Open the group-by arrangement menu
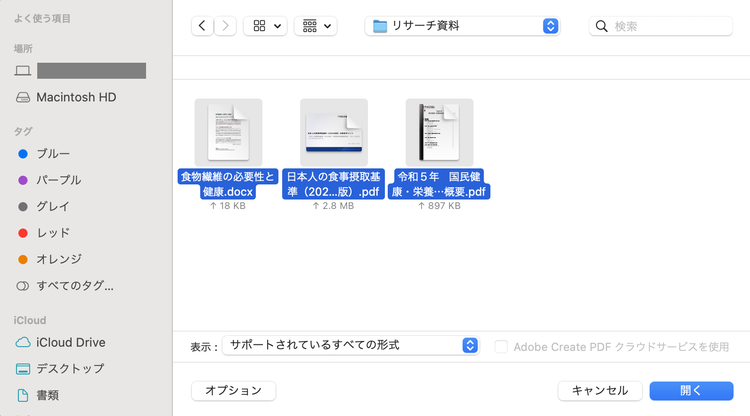This screenshot has height=416, width=750. click(315, 26)
